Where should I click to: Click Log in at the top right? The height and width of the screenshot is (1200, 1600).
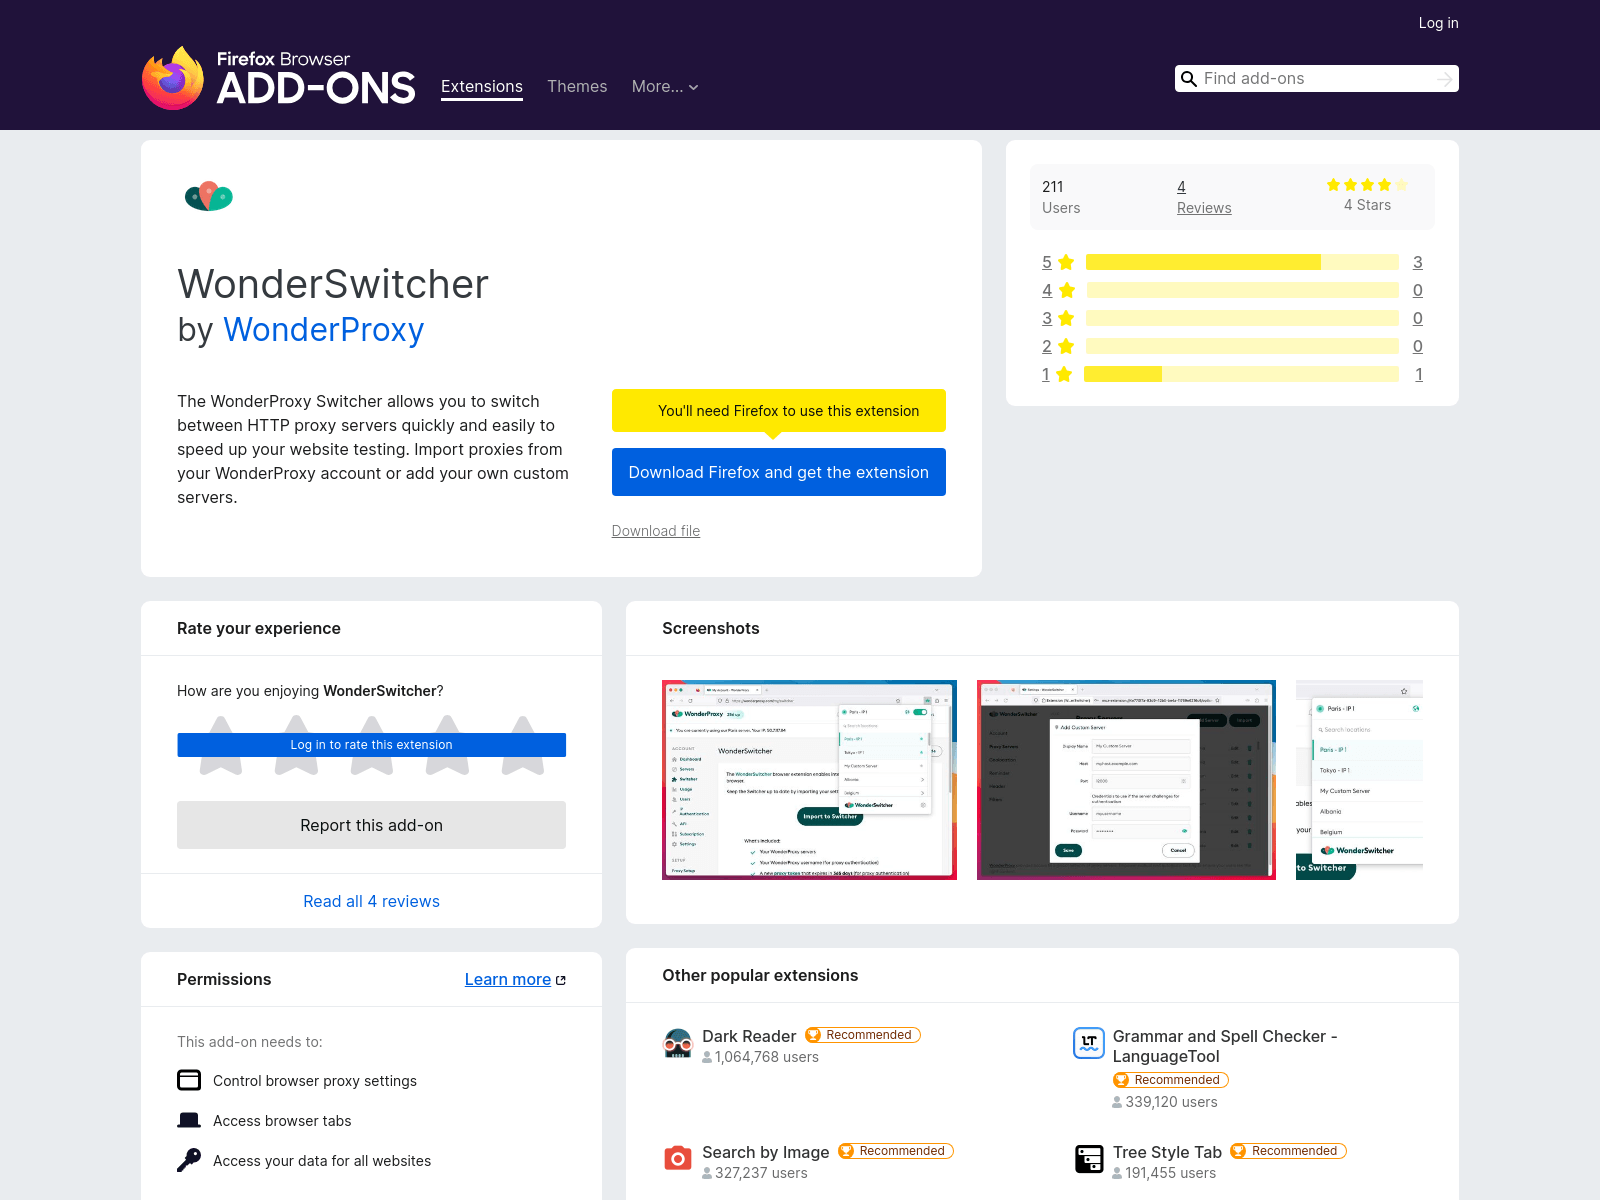pos(1438,23)
